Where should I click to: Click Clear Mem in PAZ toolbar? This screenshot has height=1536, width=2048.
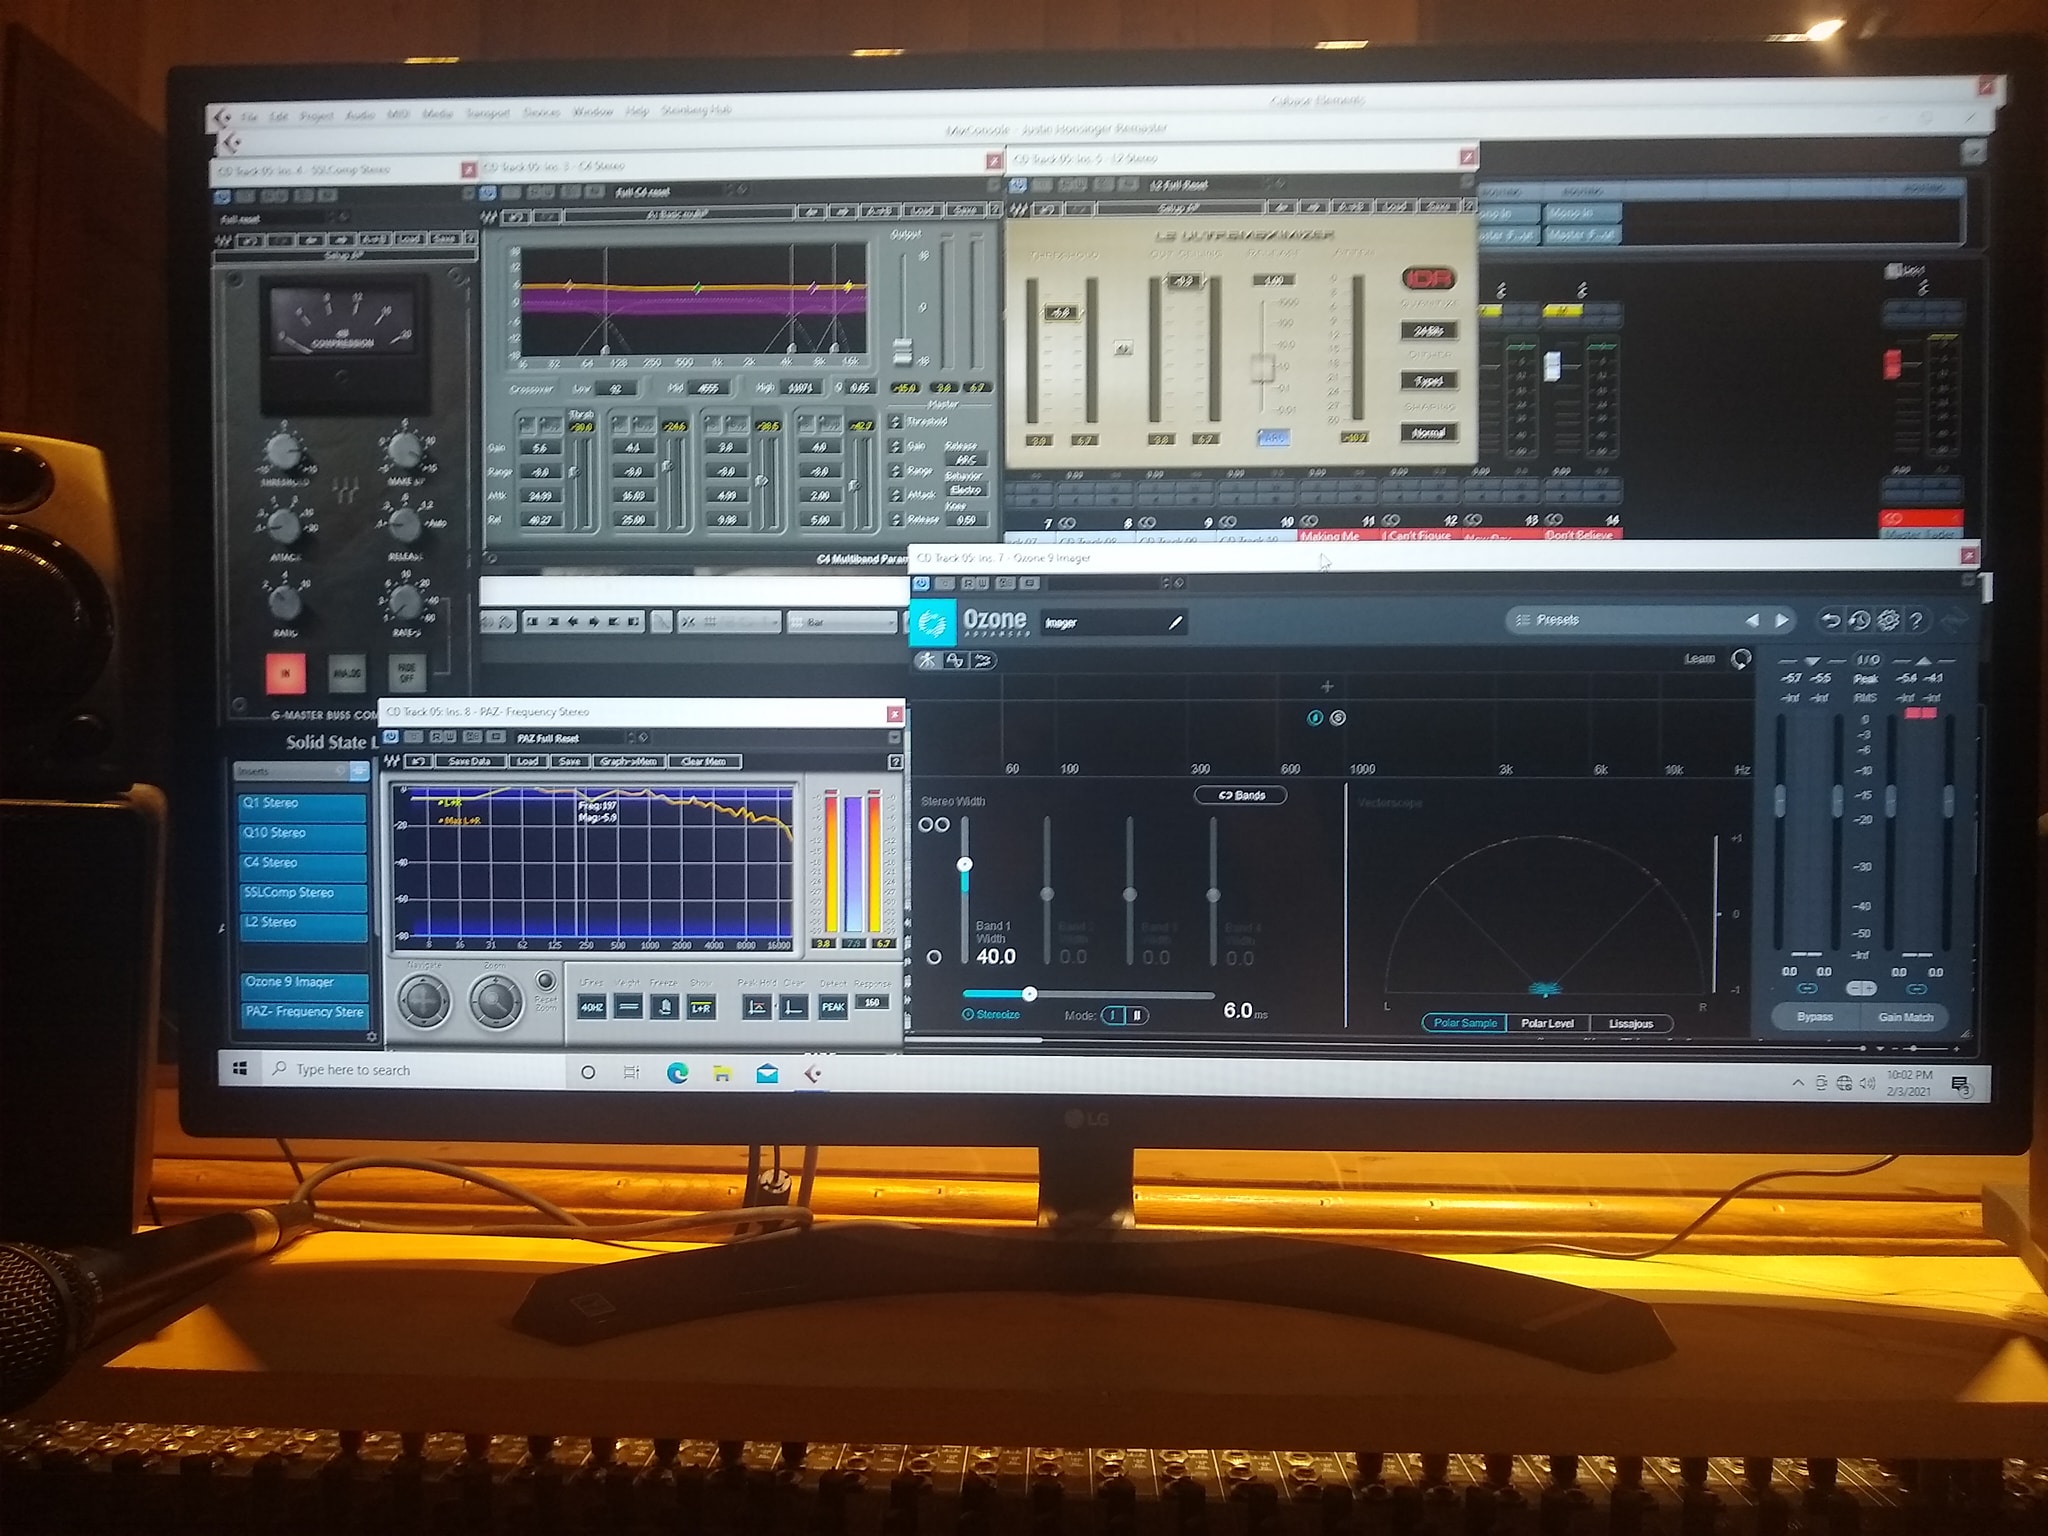point(704,761)
